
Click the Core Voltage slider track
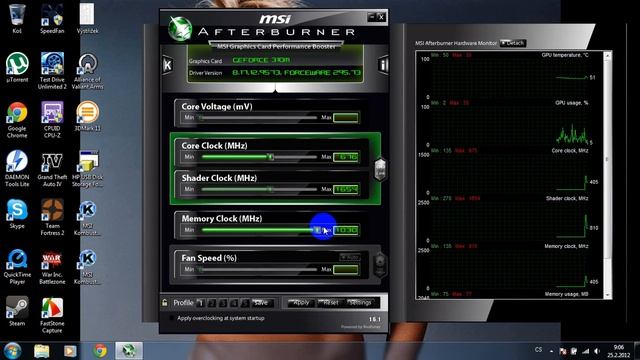pyautogui.click(x=259, y=118)
